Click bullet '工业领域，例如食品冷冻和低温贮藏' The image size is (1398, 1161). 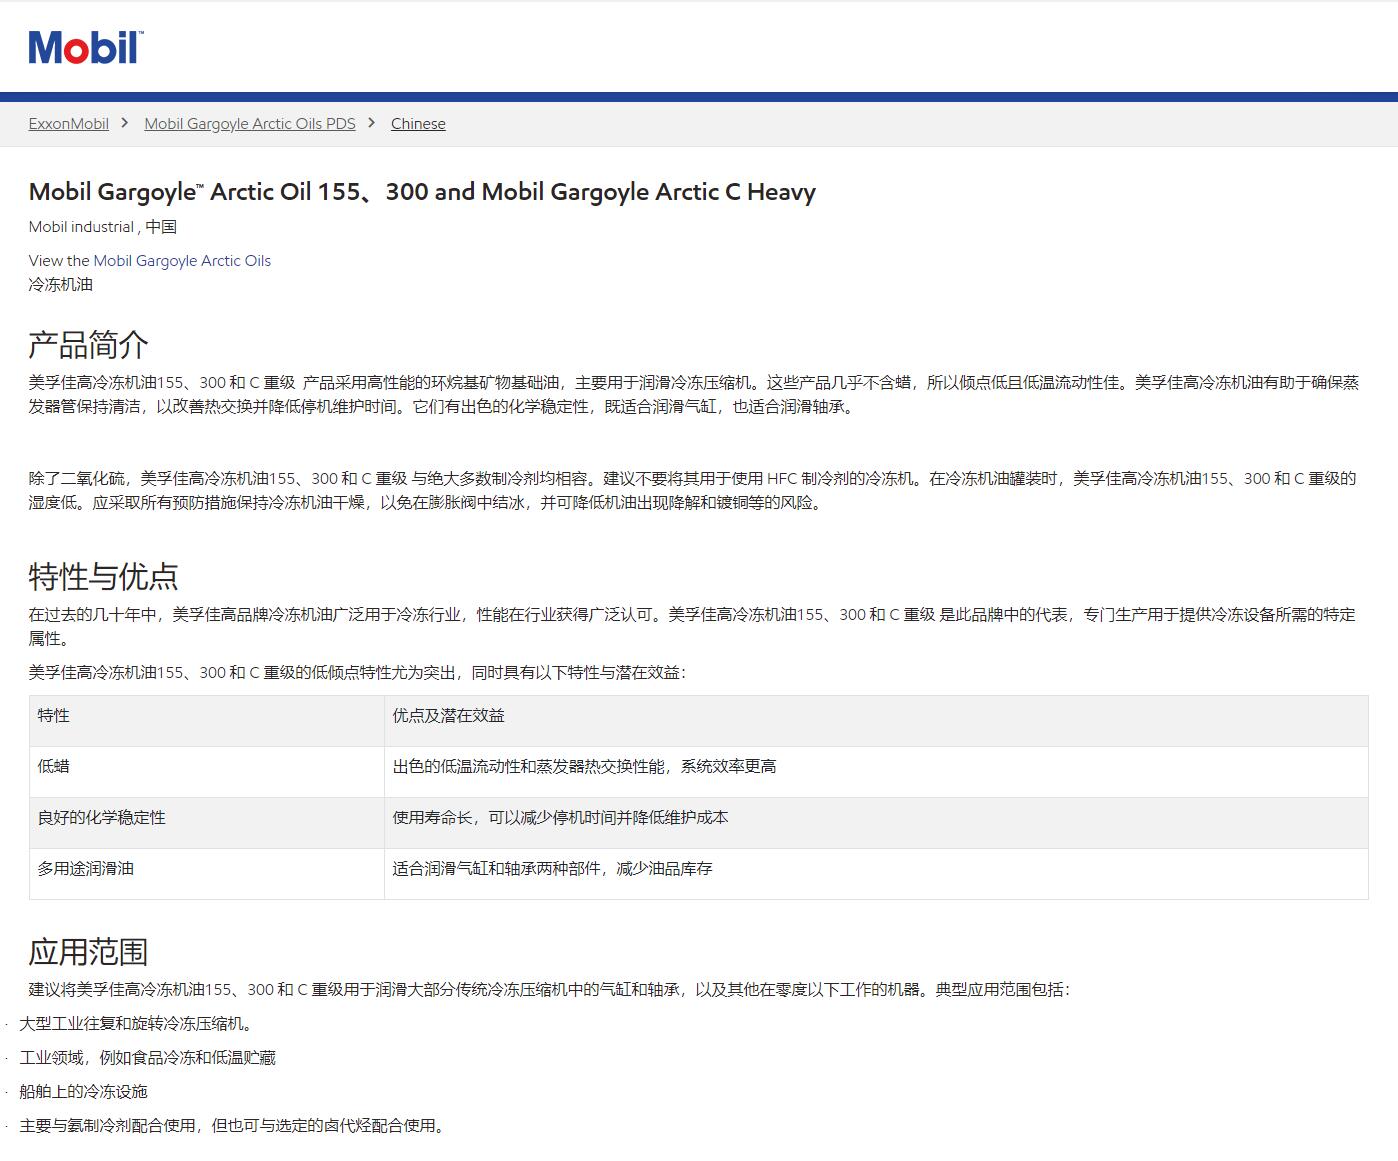147,1058
